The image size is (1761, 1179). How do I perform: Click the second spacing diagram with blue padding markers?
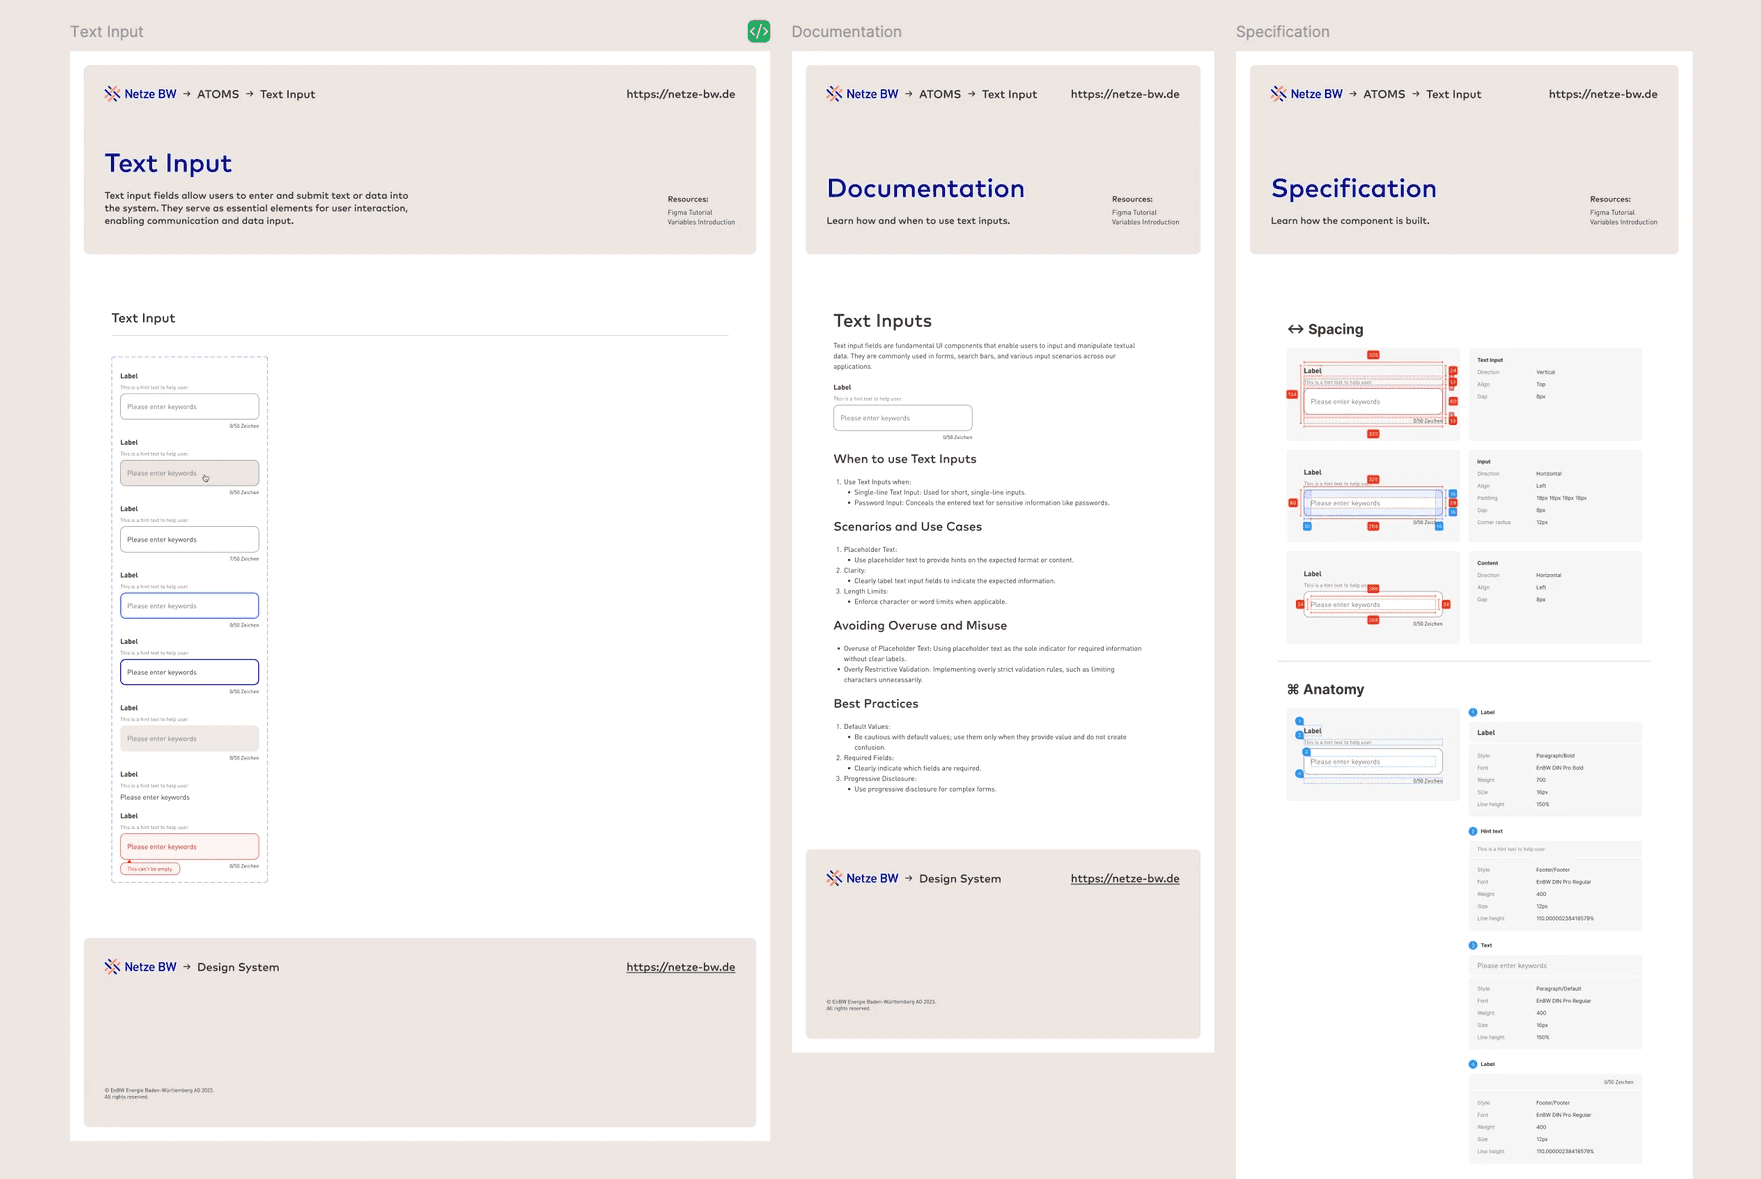pyautogui.click(x=1373, y=496)
